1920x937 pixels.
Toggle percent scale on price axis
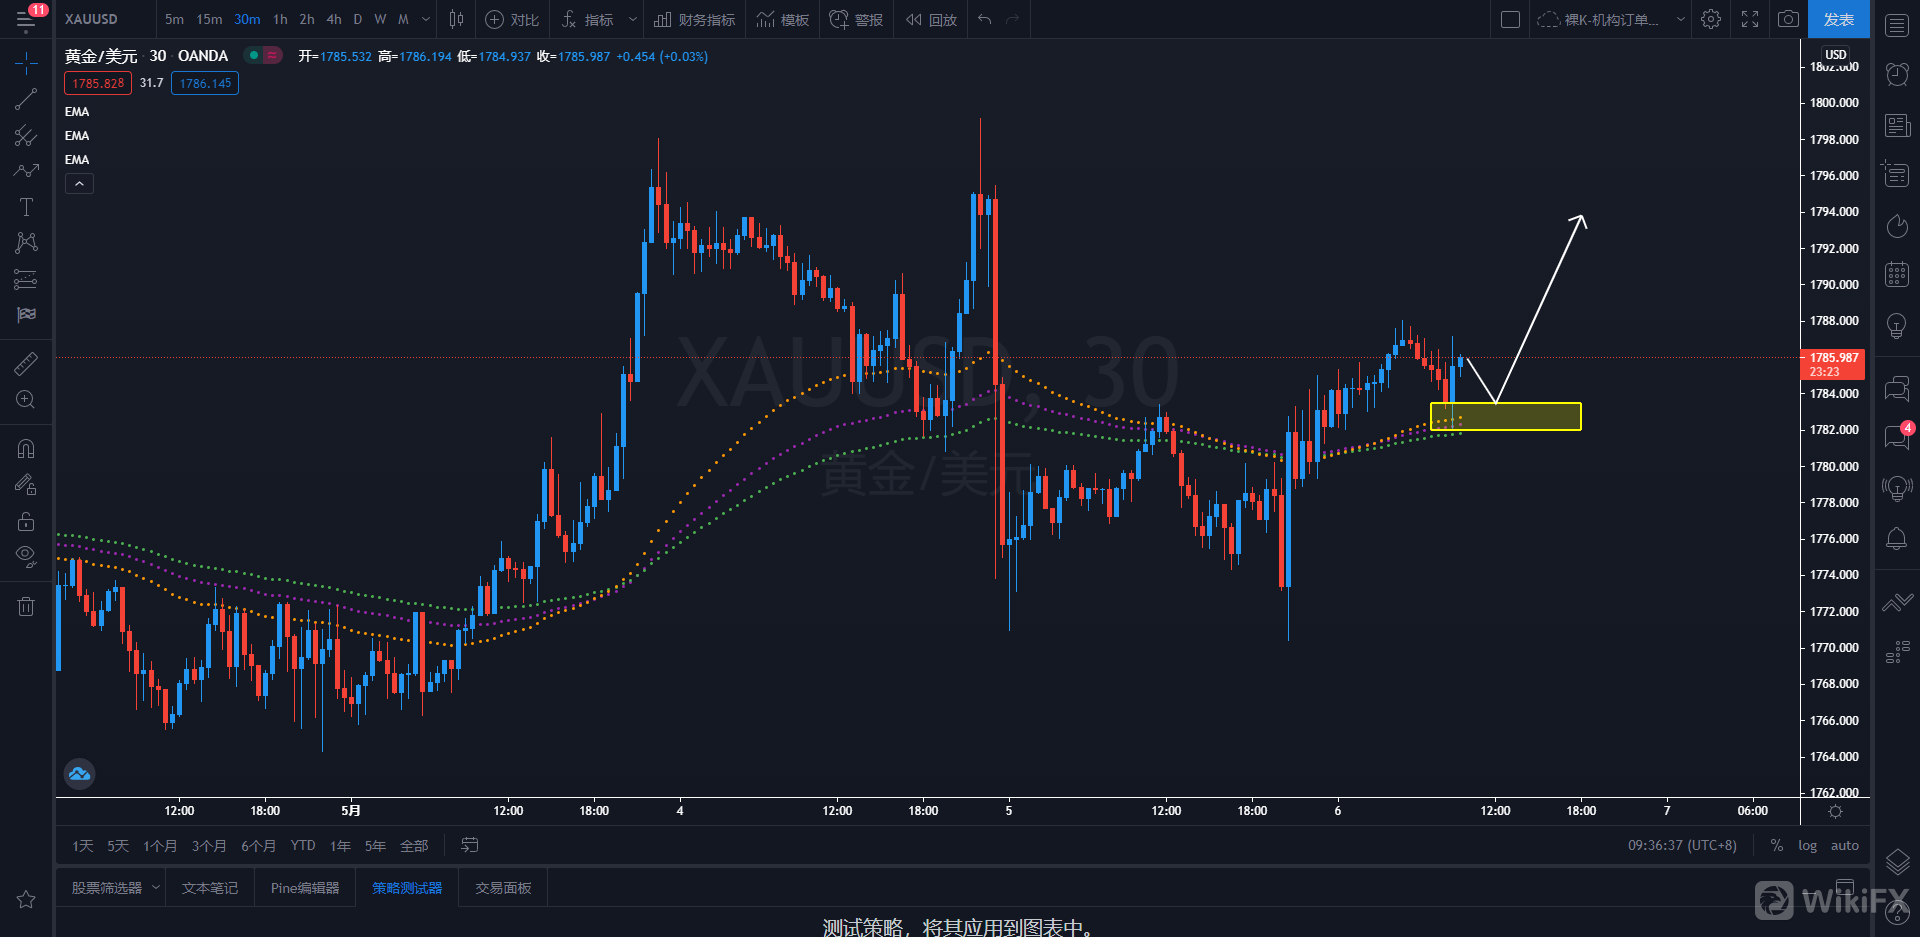click(x=1776, y=845)
